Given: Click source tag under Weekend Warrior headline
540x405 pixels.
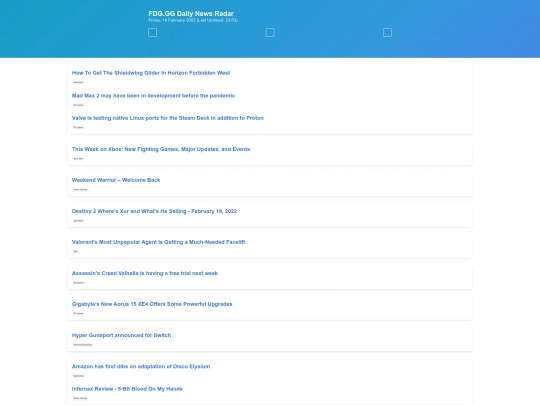Looking at the screenshot, I should click(80, 189).
